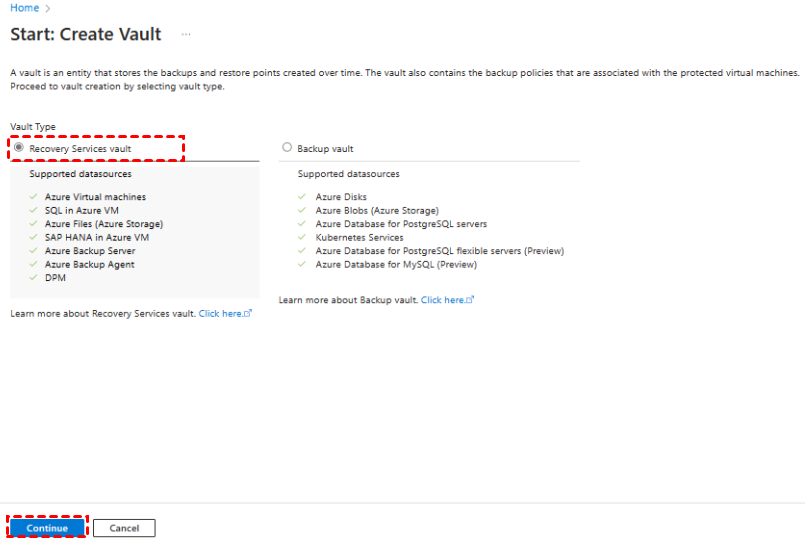Click checkmark icon next to SAP HANA in Azure VM
This screenshot has width=810, height=540.
pos(34,238)
